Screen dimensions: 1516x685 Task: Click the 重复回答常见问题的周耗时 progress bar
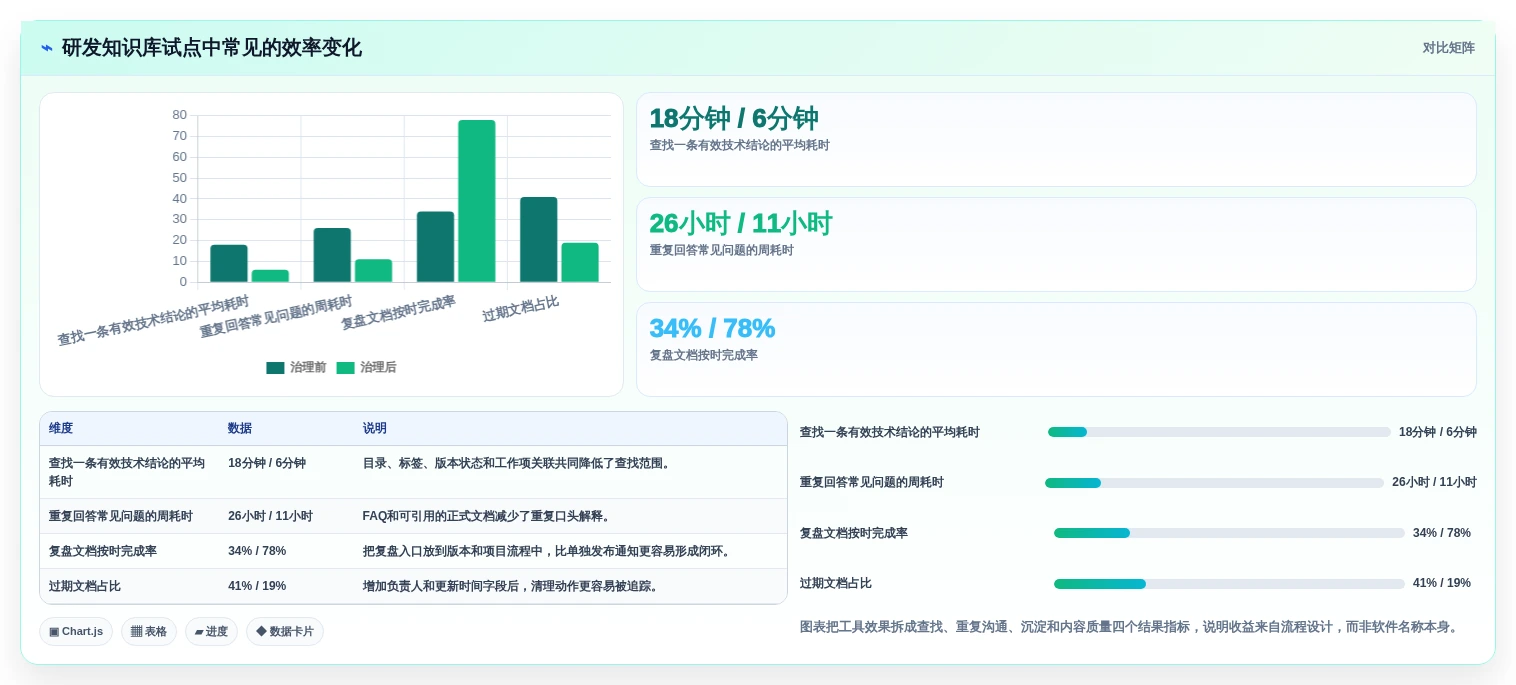[1215, 483]
